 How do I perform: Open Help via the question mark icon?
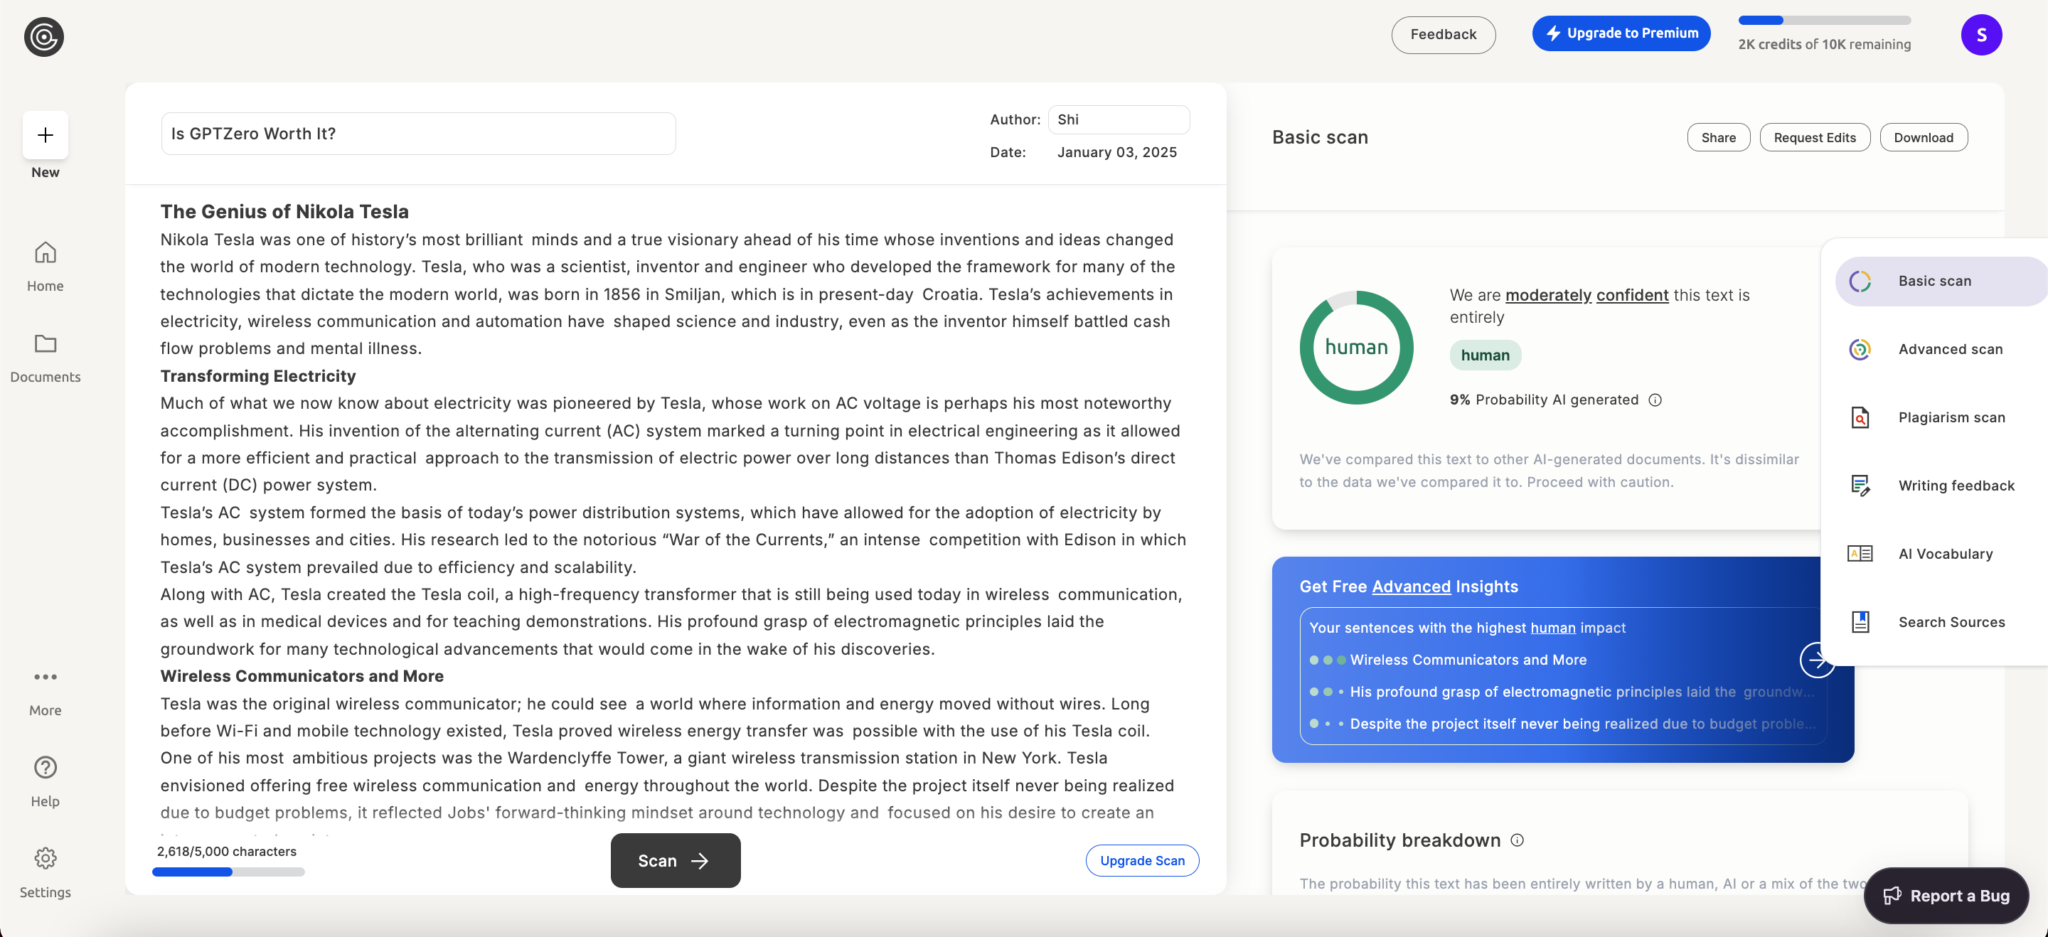tap(44, 768)
